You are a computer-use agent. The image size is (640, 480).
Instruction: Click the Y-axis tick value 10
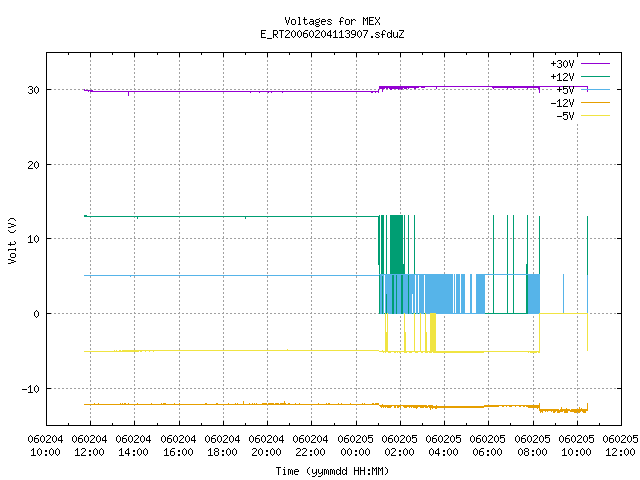(x=33, y=239)
